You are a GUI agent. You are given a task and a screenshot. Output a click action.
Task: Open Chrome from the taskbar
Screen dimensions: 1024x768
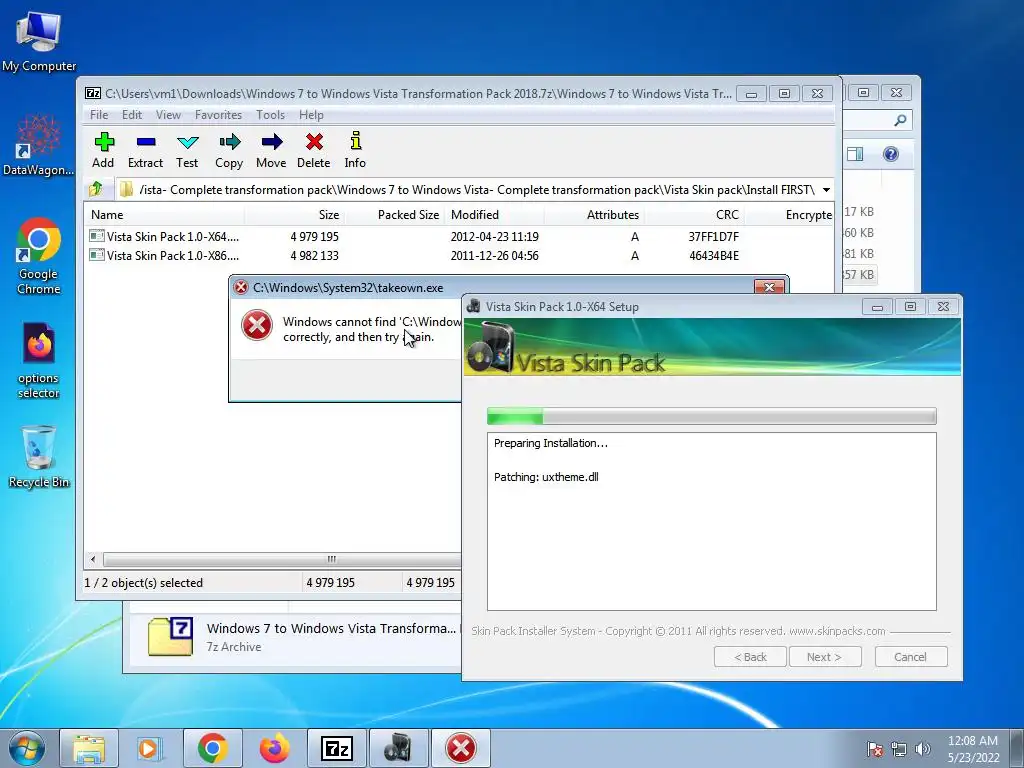(x=212, y=748)
